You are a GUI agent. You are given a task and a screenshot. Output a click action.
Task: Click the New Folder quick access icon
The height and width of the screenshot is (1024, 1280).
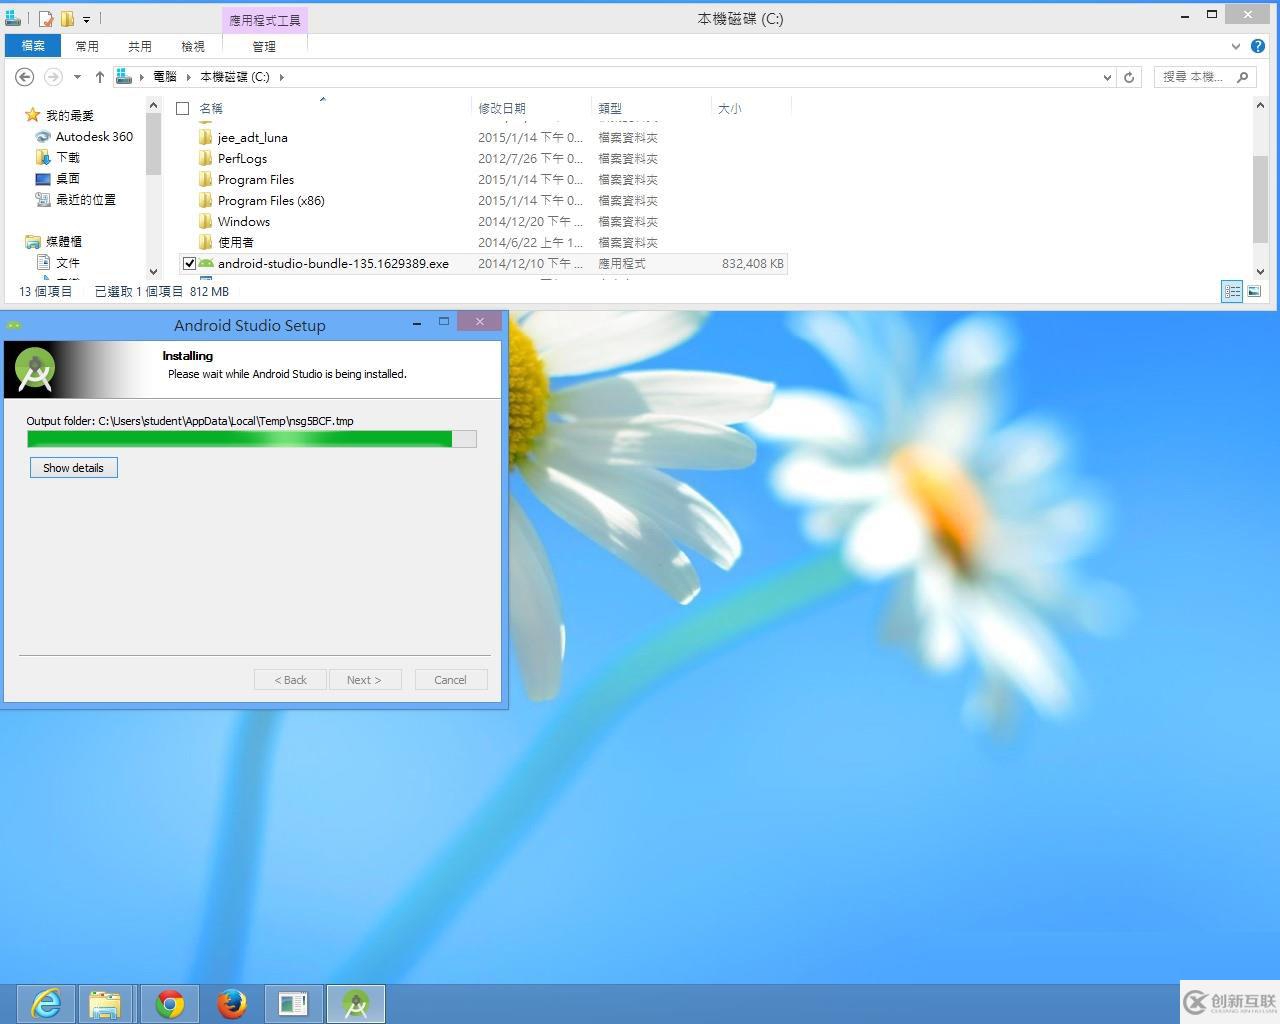coord(67,19)
